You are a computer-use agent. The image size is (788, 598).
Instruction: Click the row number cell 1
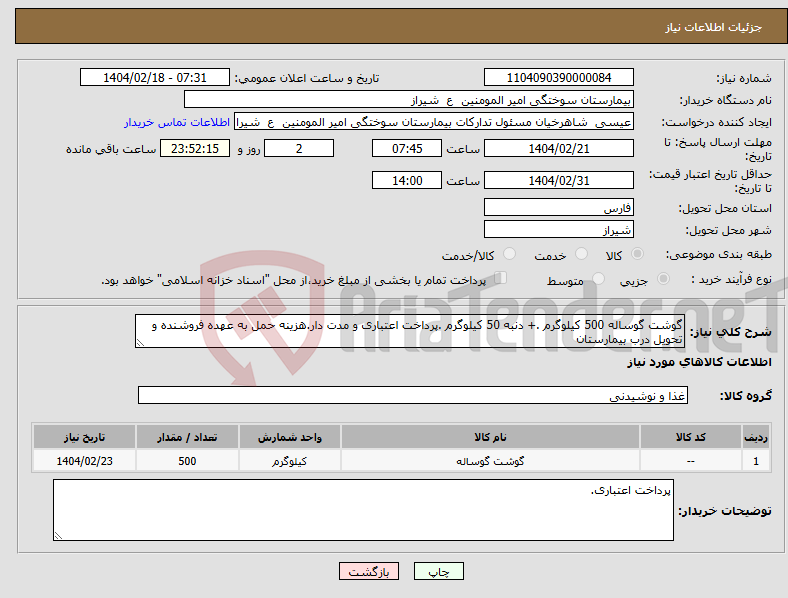click(x=756, y=461)
